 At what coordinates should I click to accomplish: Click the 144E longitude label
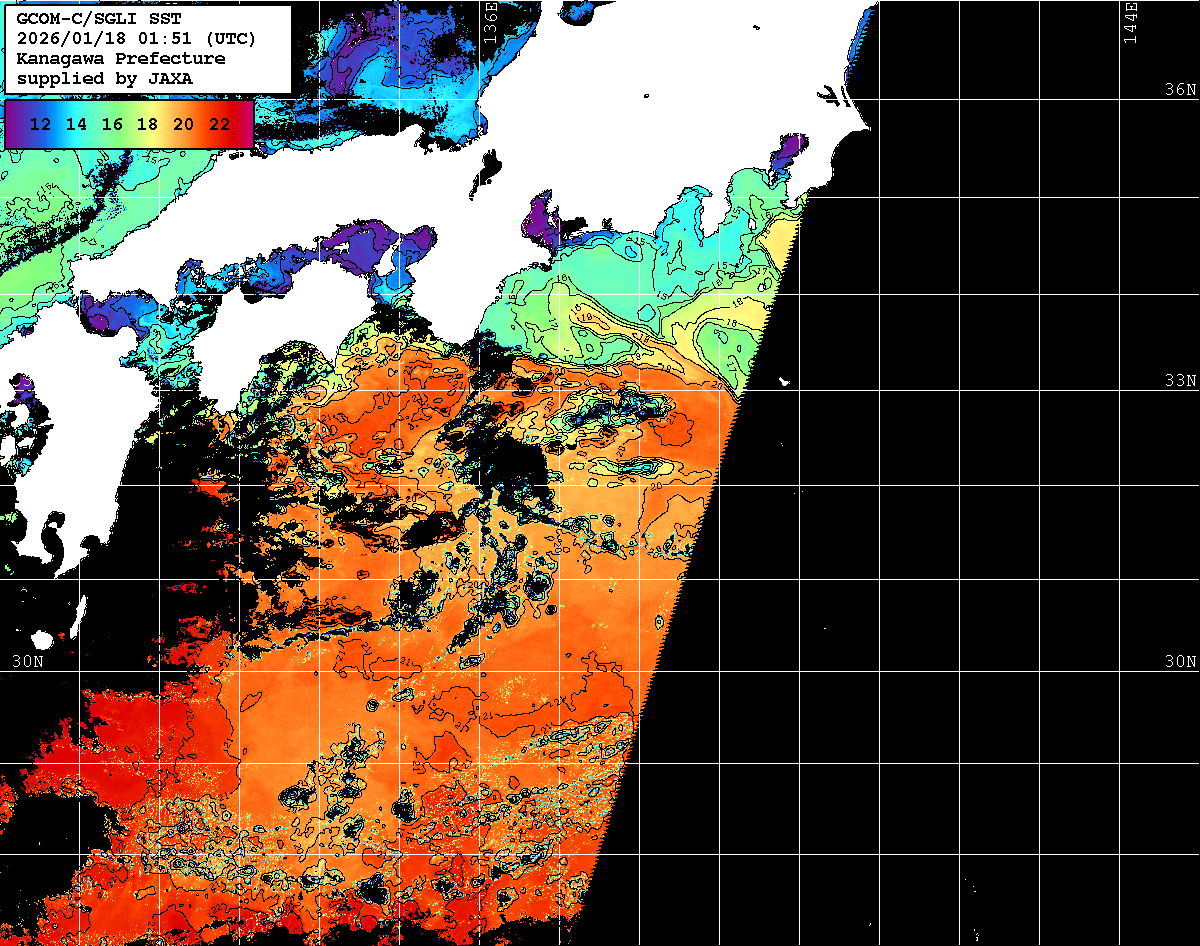pos(1130,22)
